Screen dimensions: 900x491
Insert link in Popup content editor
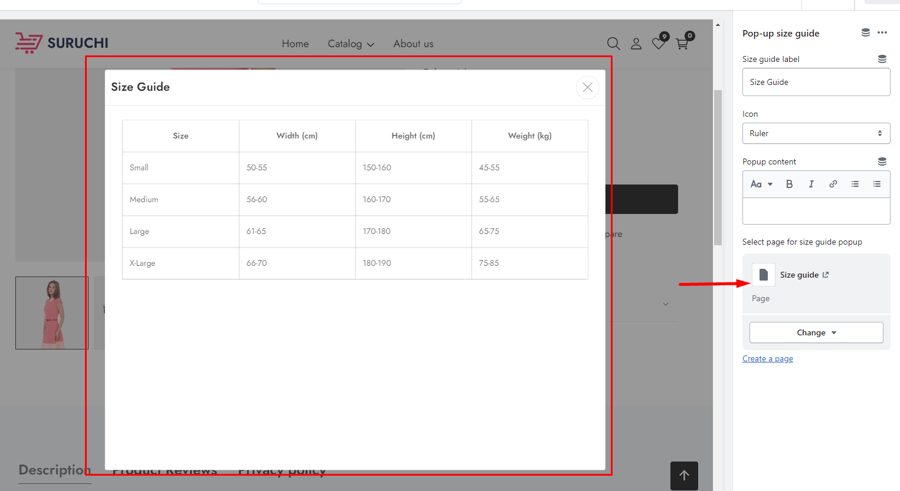coord(833,184)
